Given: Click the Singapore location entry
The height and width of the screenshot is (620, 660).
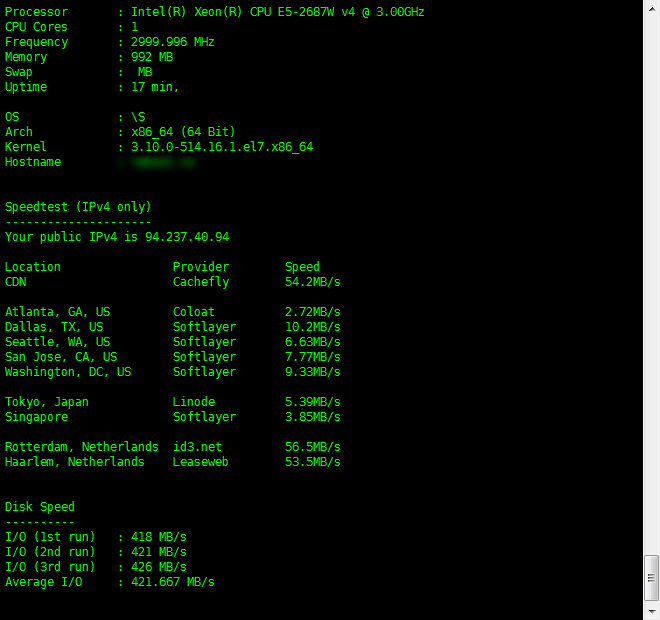Looking at the screenshot, I should pyautogui.click(x=36, y=417).
